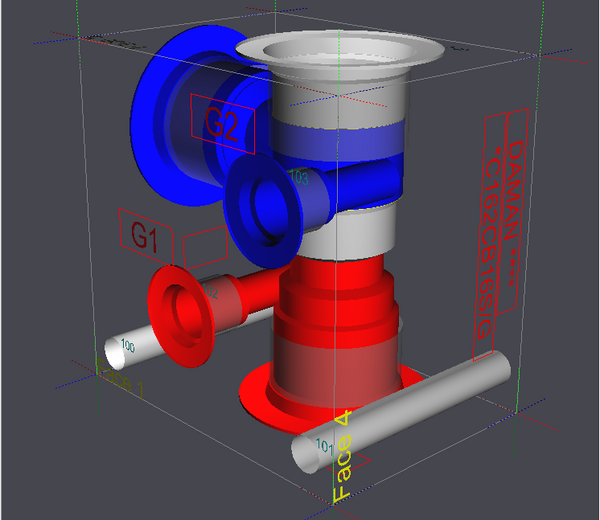
Task: Select the white top flange of central cavity
Action: point(340,52)
